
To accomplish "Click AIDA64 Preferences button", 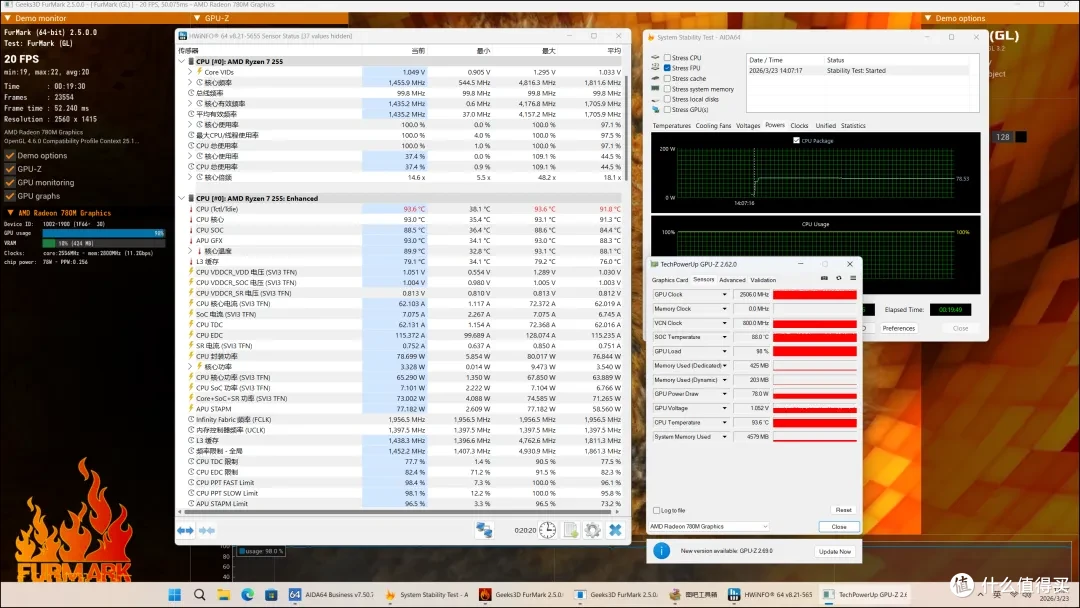I will click(x=899, y=328).
